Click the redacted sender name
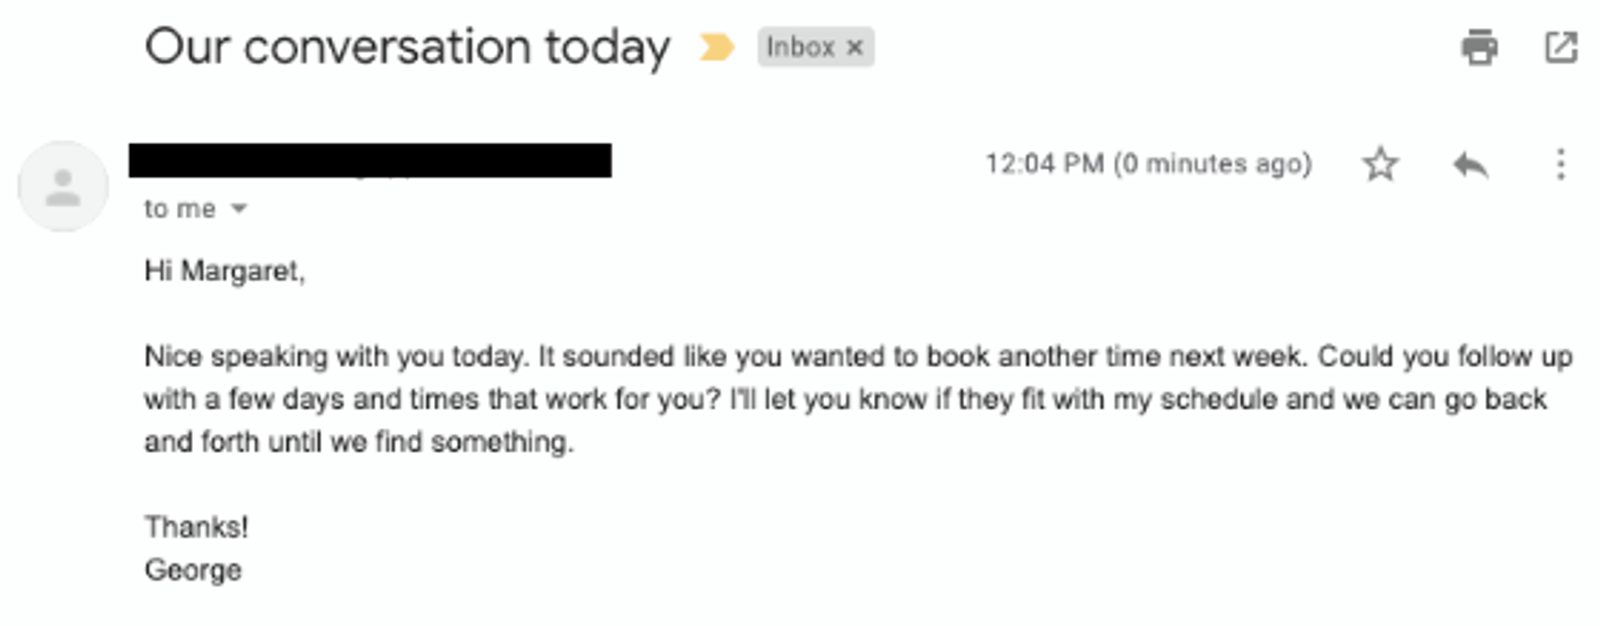The width and height of the screenshot is (1600, 626). click(370, 158)
